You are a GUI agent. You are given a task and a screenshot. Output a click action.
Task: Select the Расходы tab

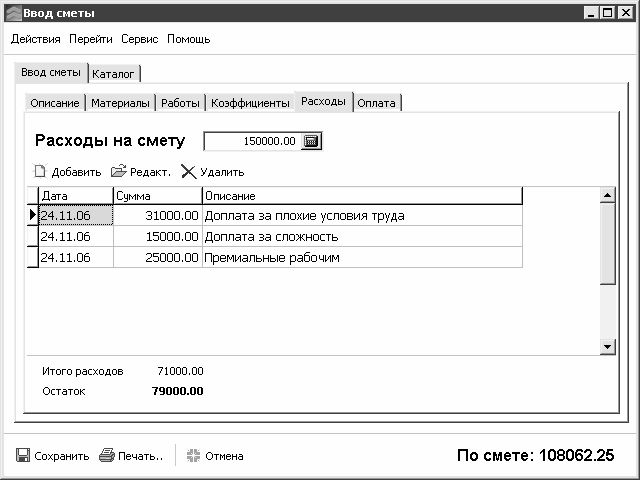323,102
